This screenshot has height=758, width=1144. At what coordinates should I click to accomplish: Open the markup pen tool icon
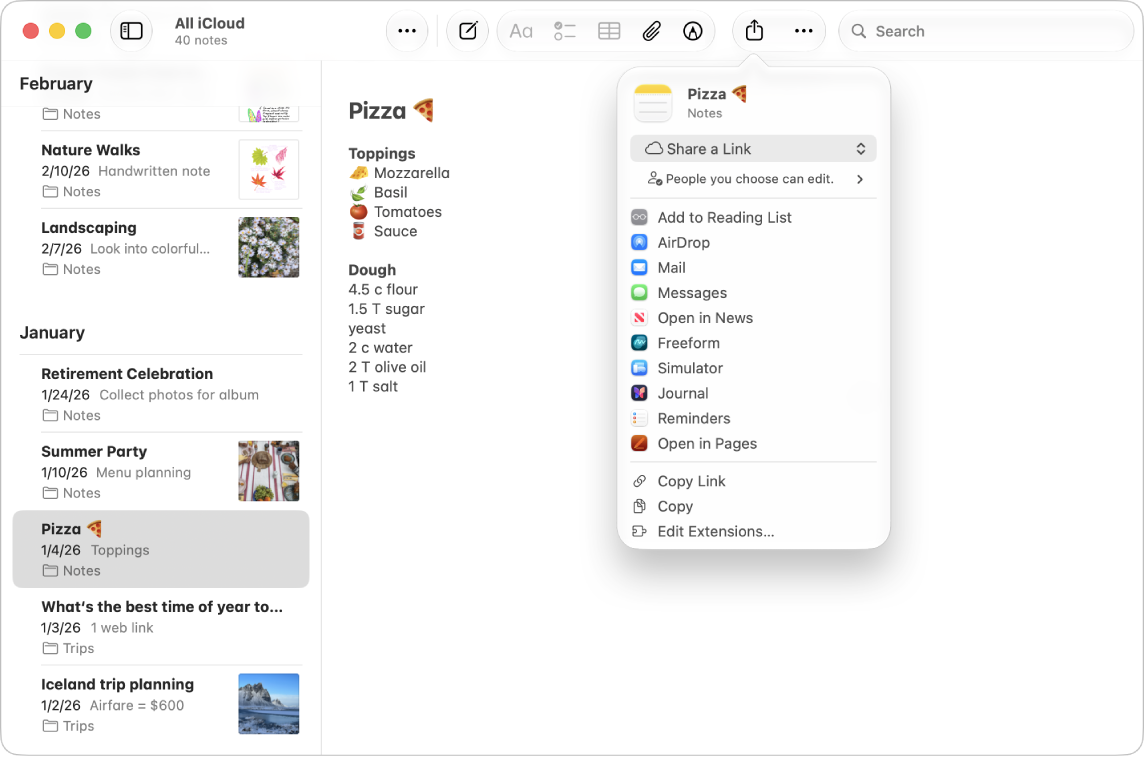point(692,31)
